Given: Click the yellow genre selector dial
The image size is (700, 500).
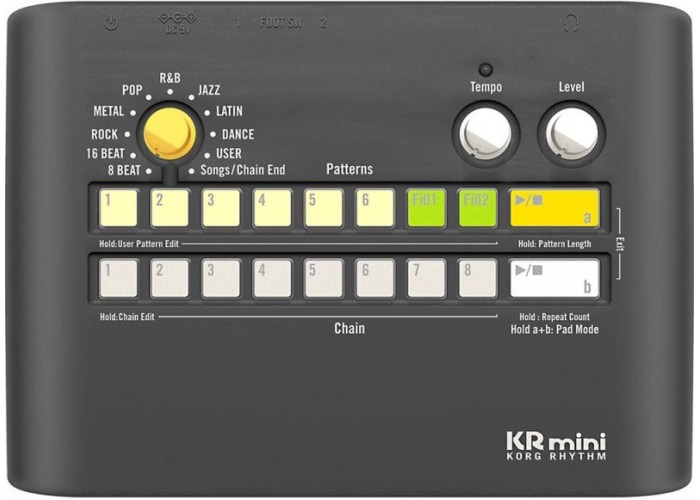Looking at the screenshot, I should click(170, 133).
